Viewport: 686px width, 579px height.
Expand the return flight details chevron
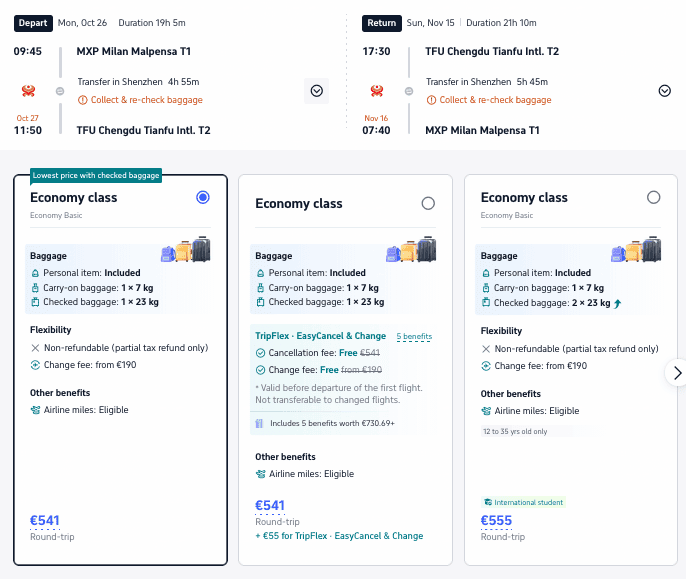pyautogui.click(x=665, y=91)
